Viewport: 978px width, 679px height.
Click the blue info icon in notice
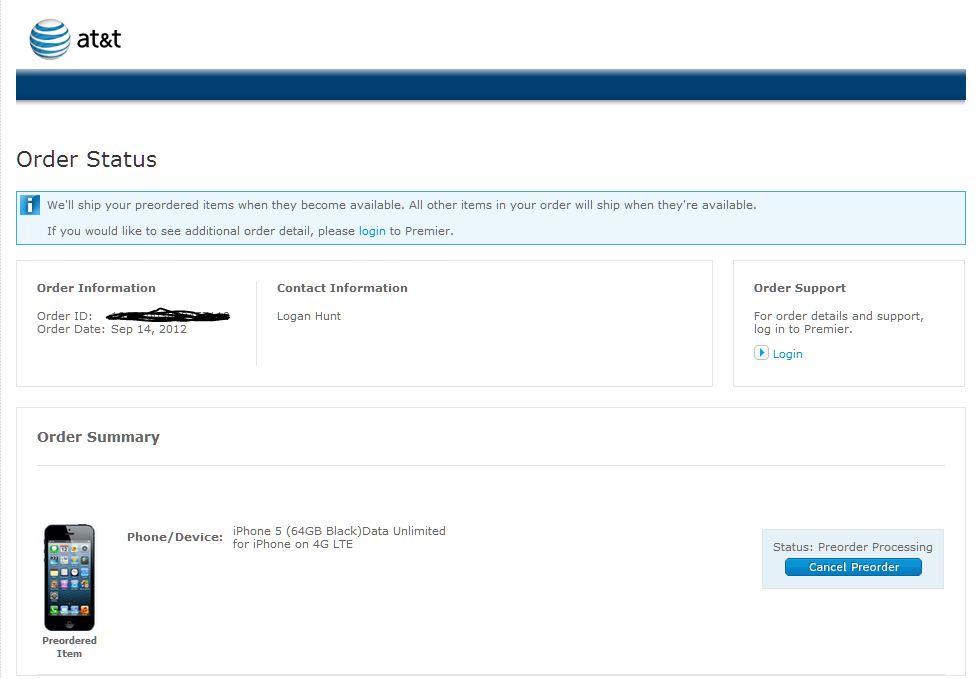[x=30, y=205]
